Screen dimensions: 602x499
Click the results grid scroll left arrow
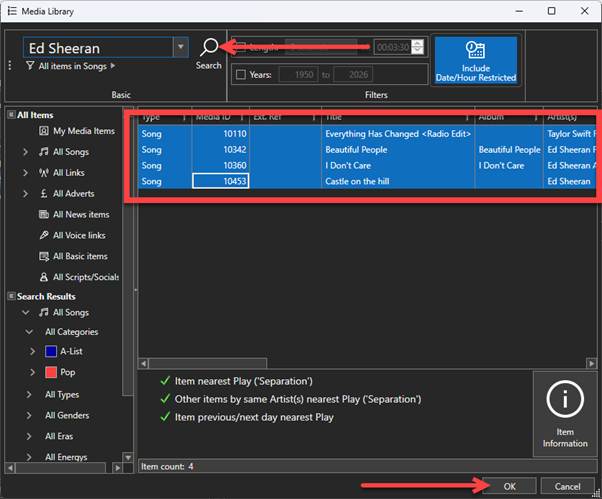click(x=144, y=363)
